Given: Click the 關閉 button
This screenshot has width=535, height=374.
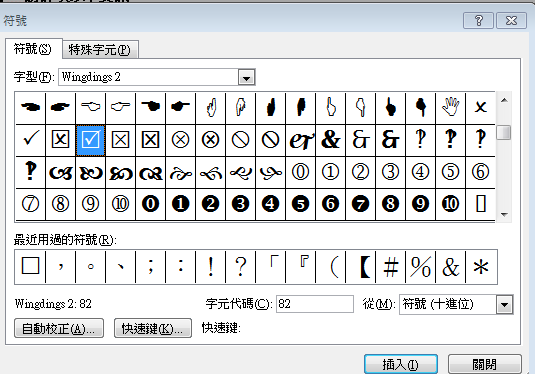Looking at the screenshot, I should coord(485,364).
